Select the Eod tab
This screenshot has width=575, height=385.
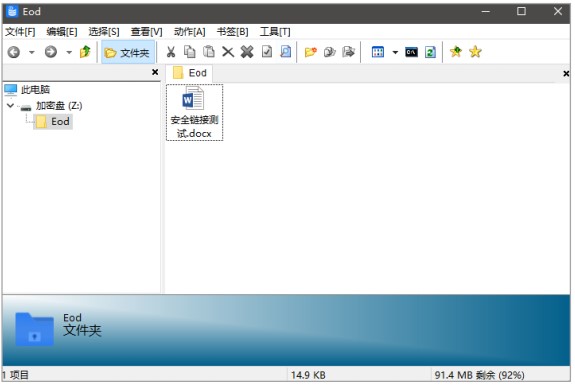click(x=190, y=73)
